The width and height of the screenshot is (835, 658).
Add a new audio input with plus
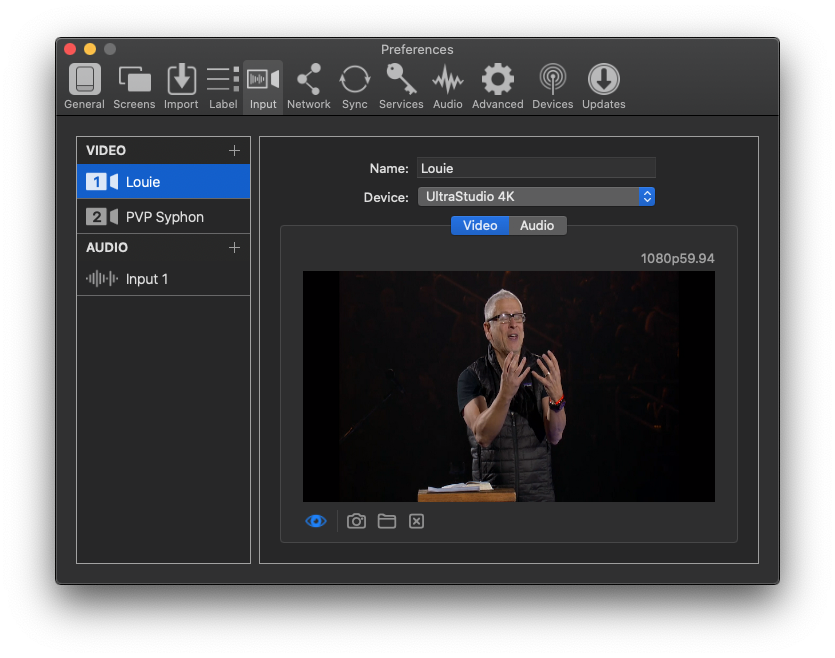click(234, 248)
